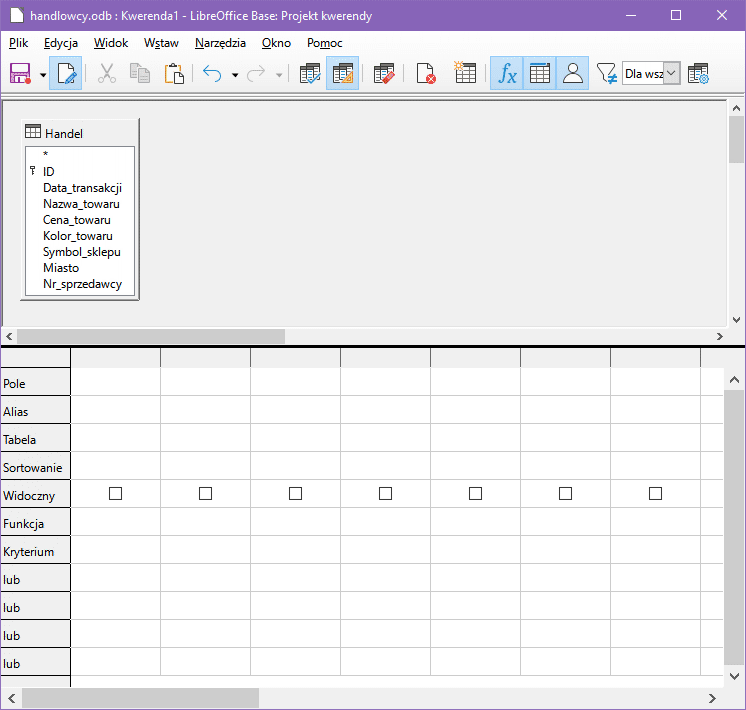Viewport: 746px width, 710px height.
Task: Click the first Pole cell in grid
Action: click(x=115, y=384)
